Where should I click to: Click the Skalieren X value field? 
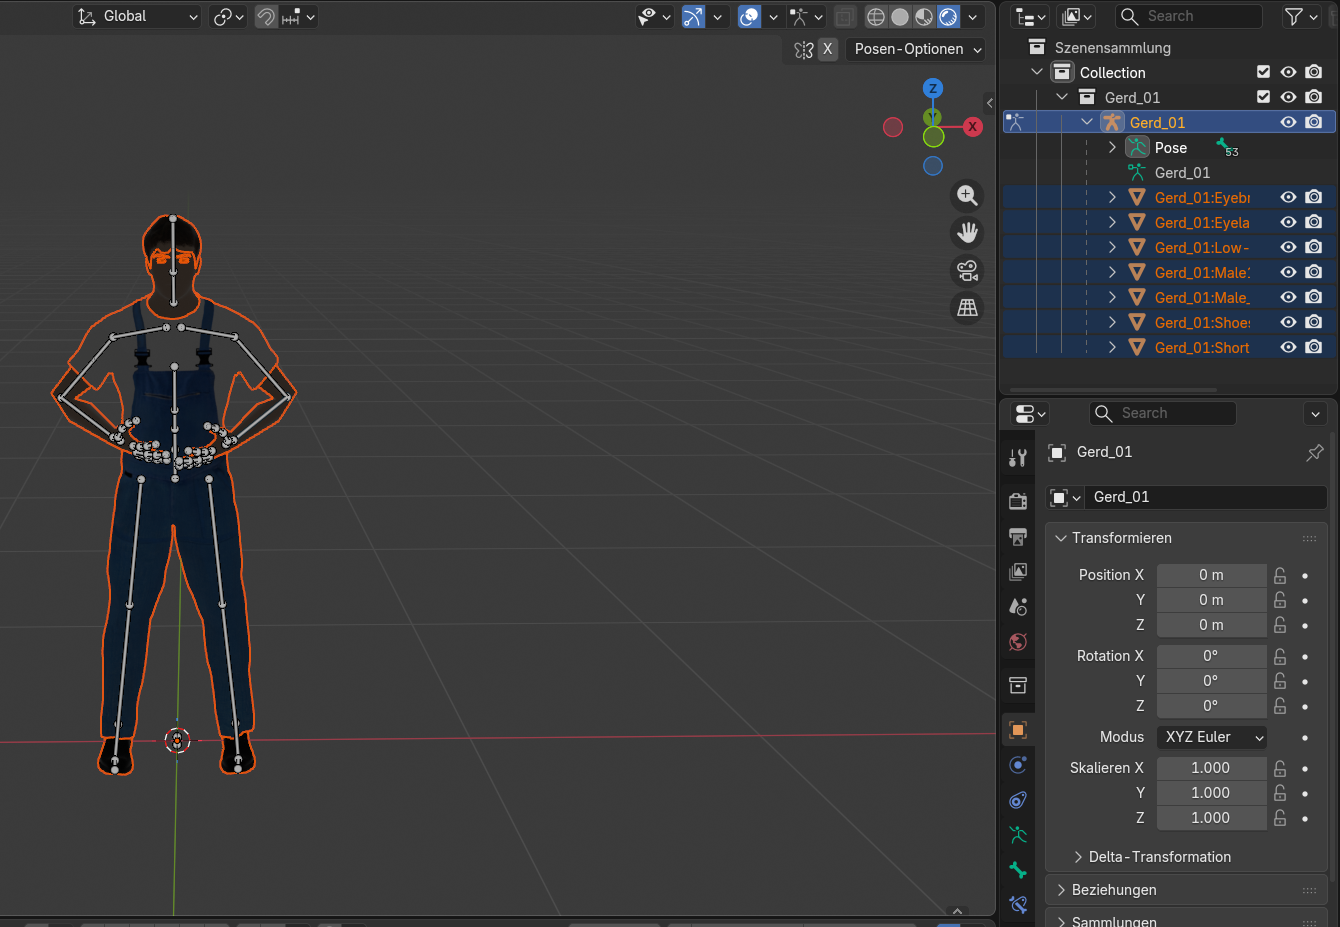(1211, 768)
